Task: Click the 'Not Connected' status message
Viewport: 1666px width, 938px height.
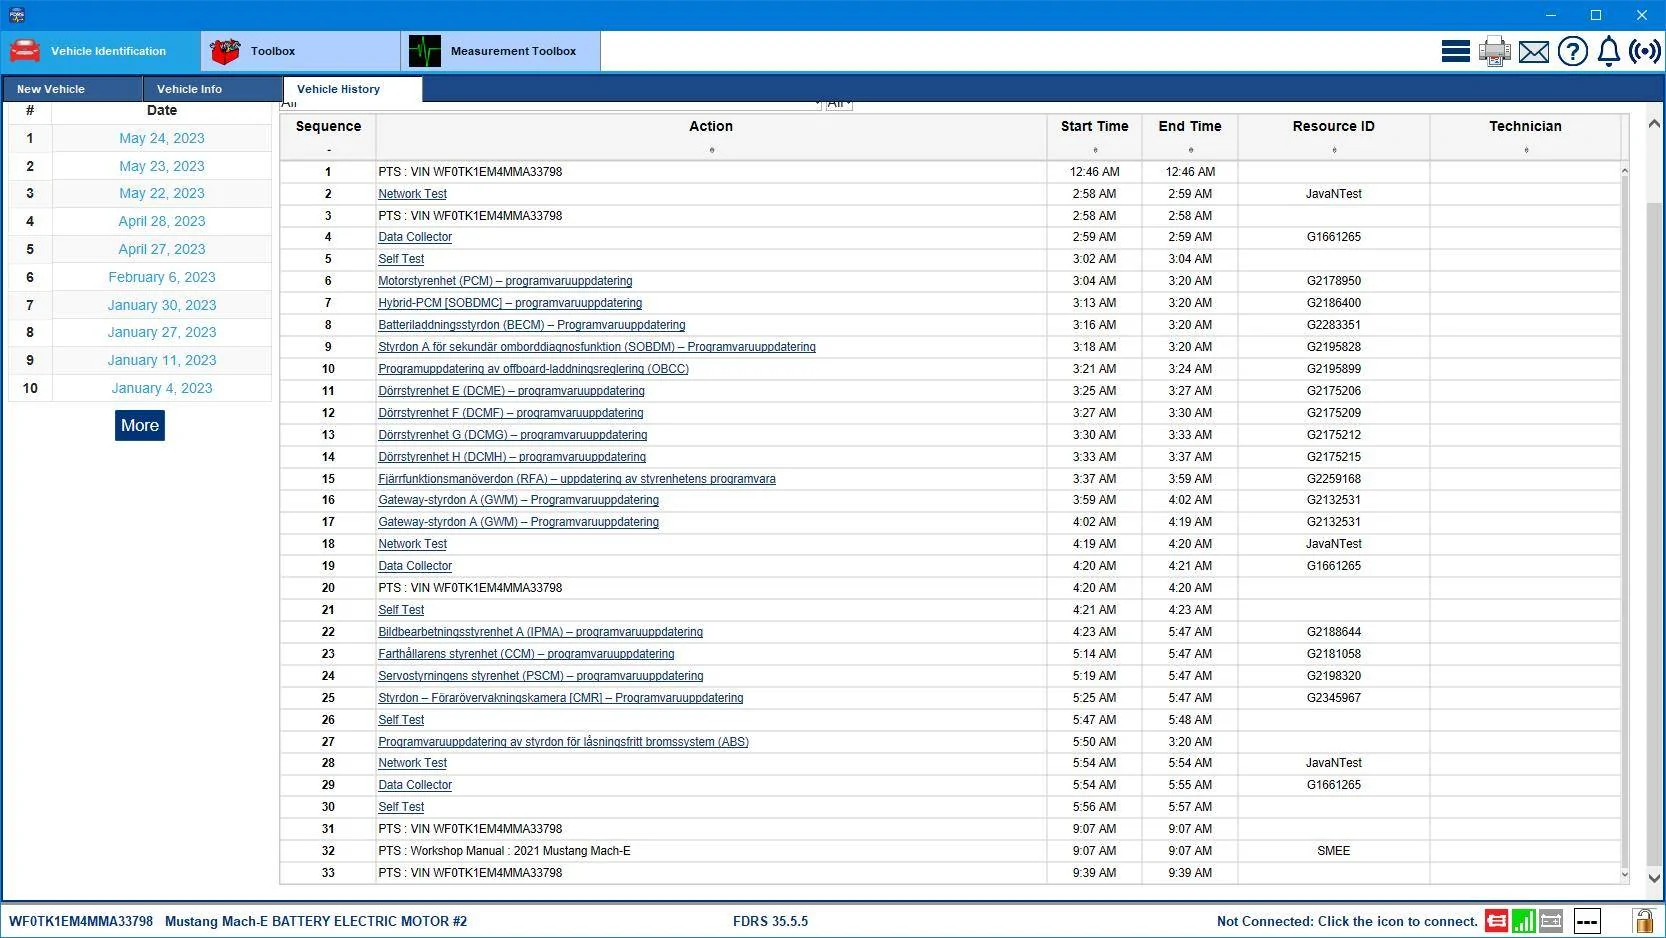Action: click(x=1347, y=921)
